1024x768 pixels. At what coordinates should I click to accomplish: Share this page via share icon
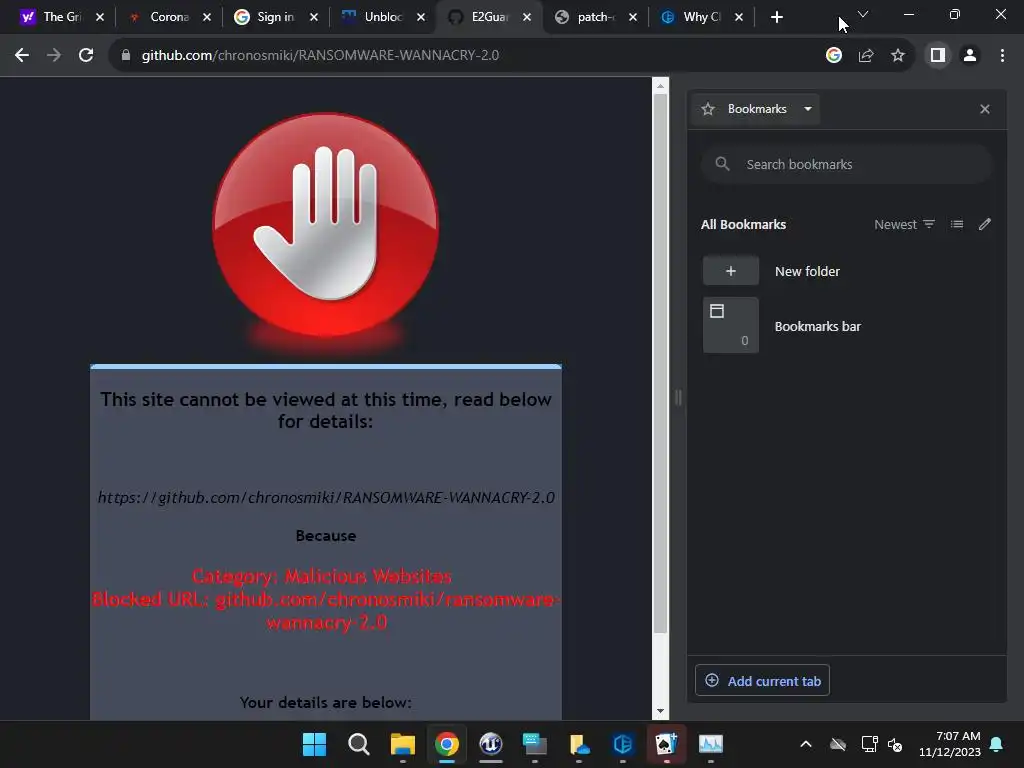pos(866,56)
